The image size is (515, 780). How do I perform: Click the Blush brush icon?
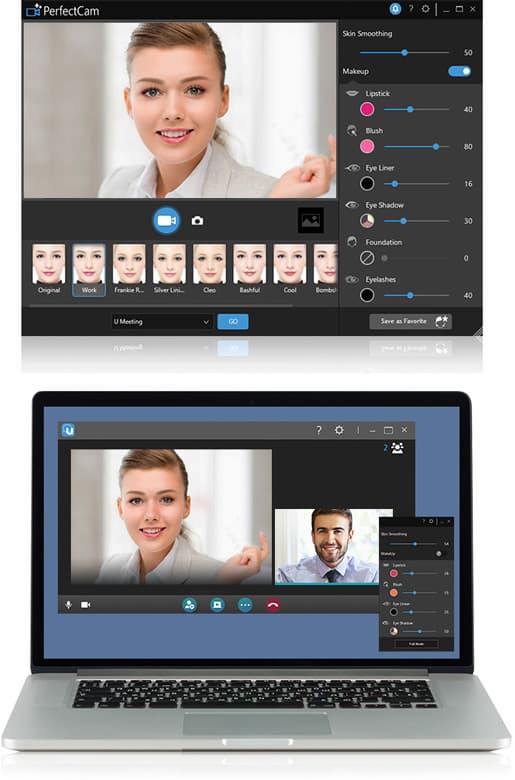tap(352, 130)
